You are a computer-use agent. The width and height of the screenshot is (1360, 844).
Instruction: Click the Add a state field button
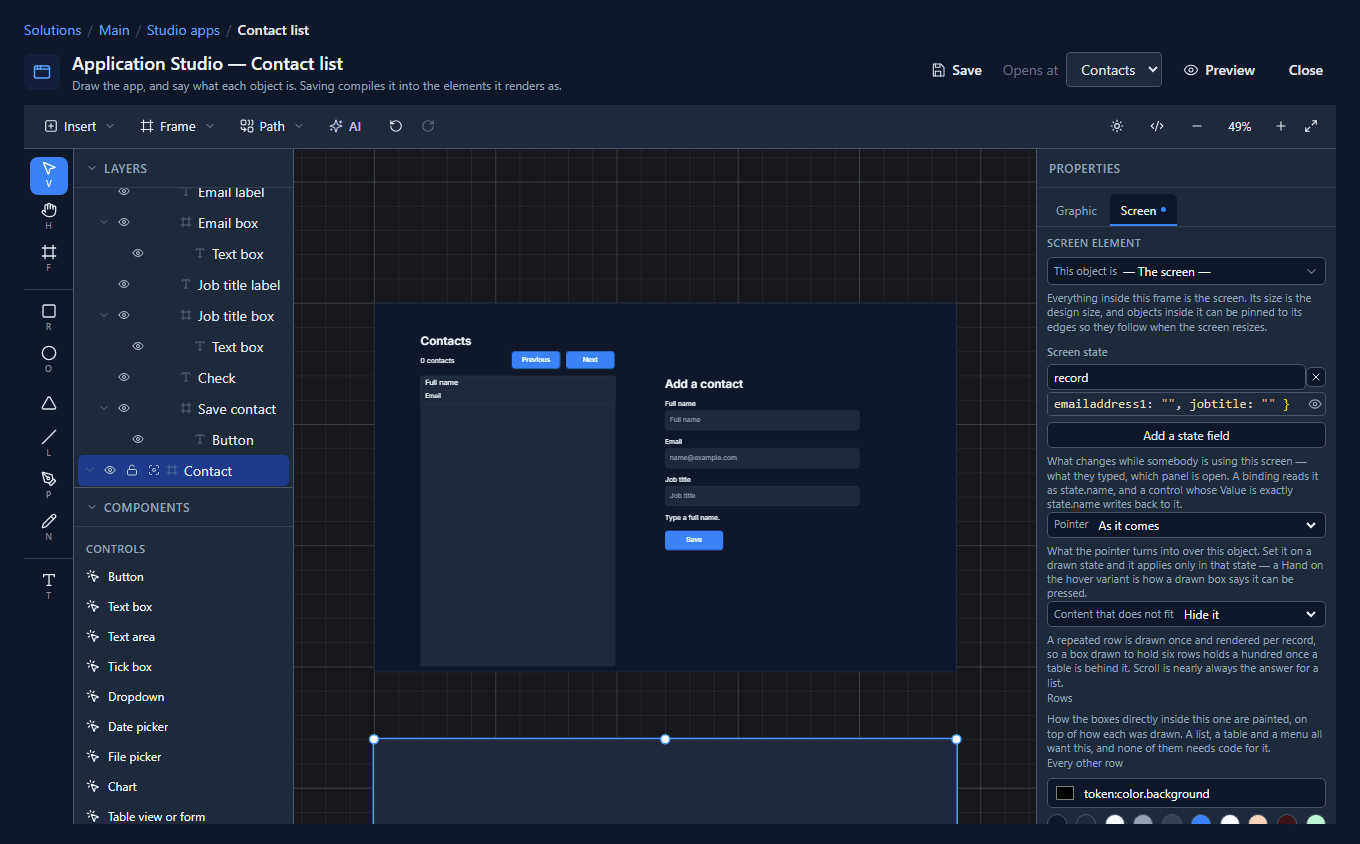1186,435
